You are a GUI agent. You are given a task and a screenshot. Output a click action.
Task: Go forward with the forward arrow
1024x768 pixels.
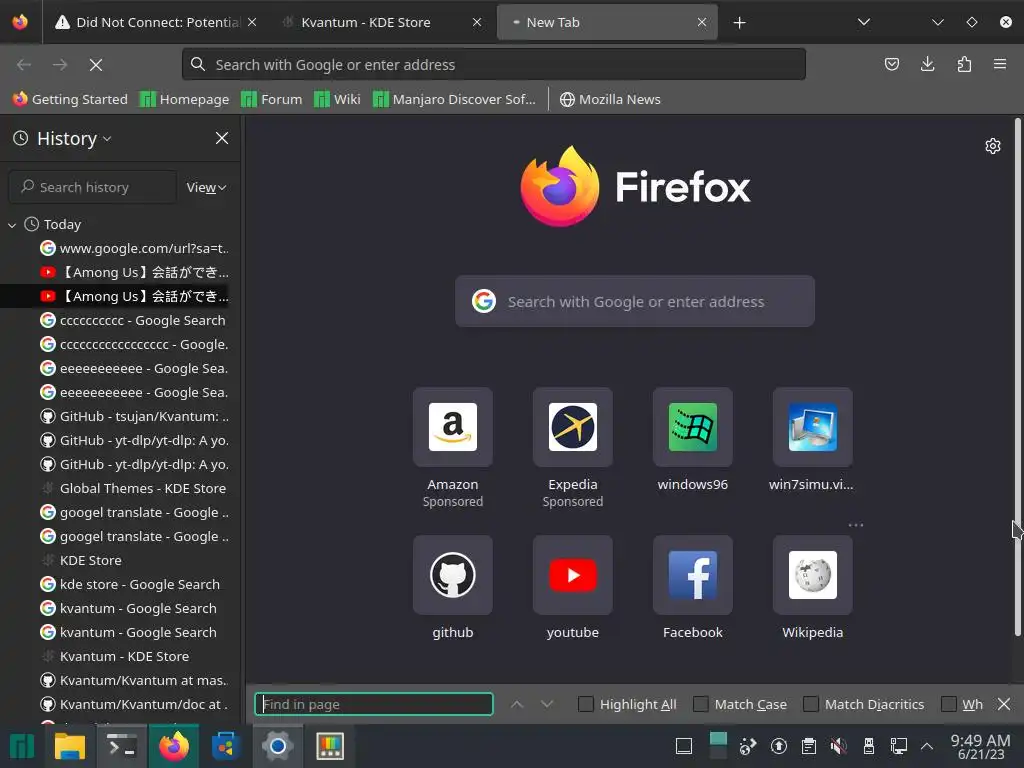[60, 65]
